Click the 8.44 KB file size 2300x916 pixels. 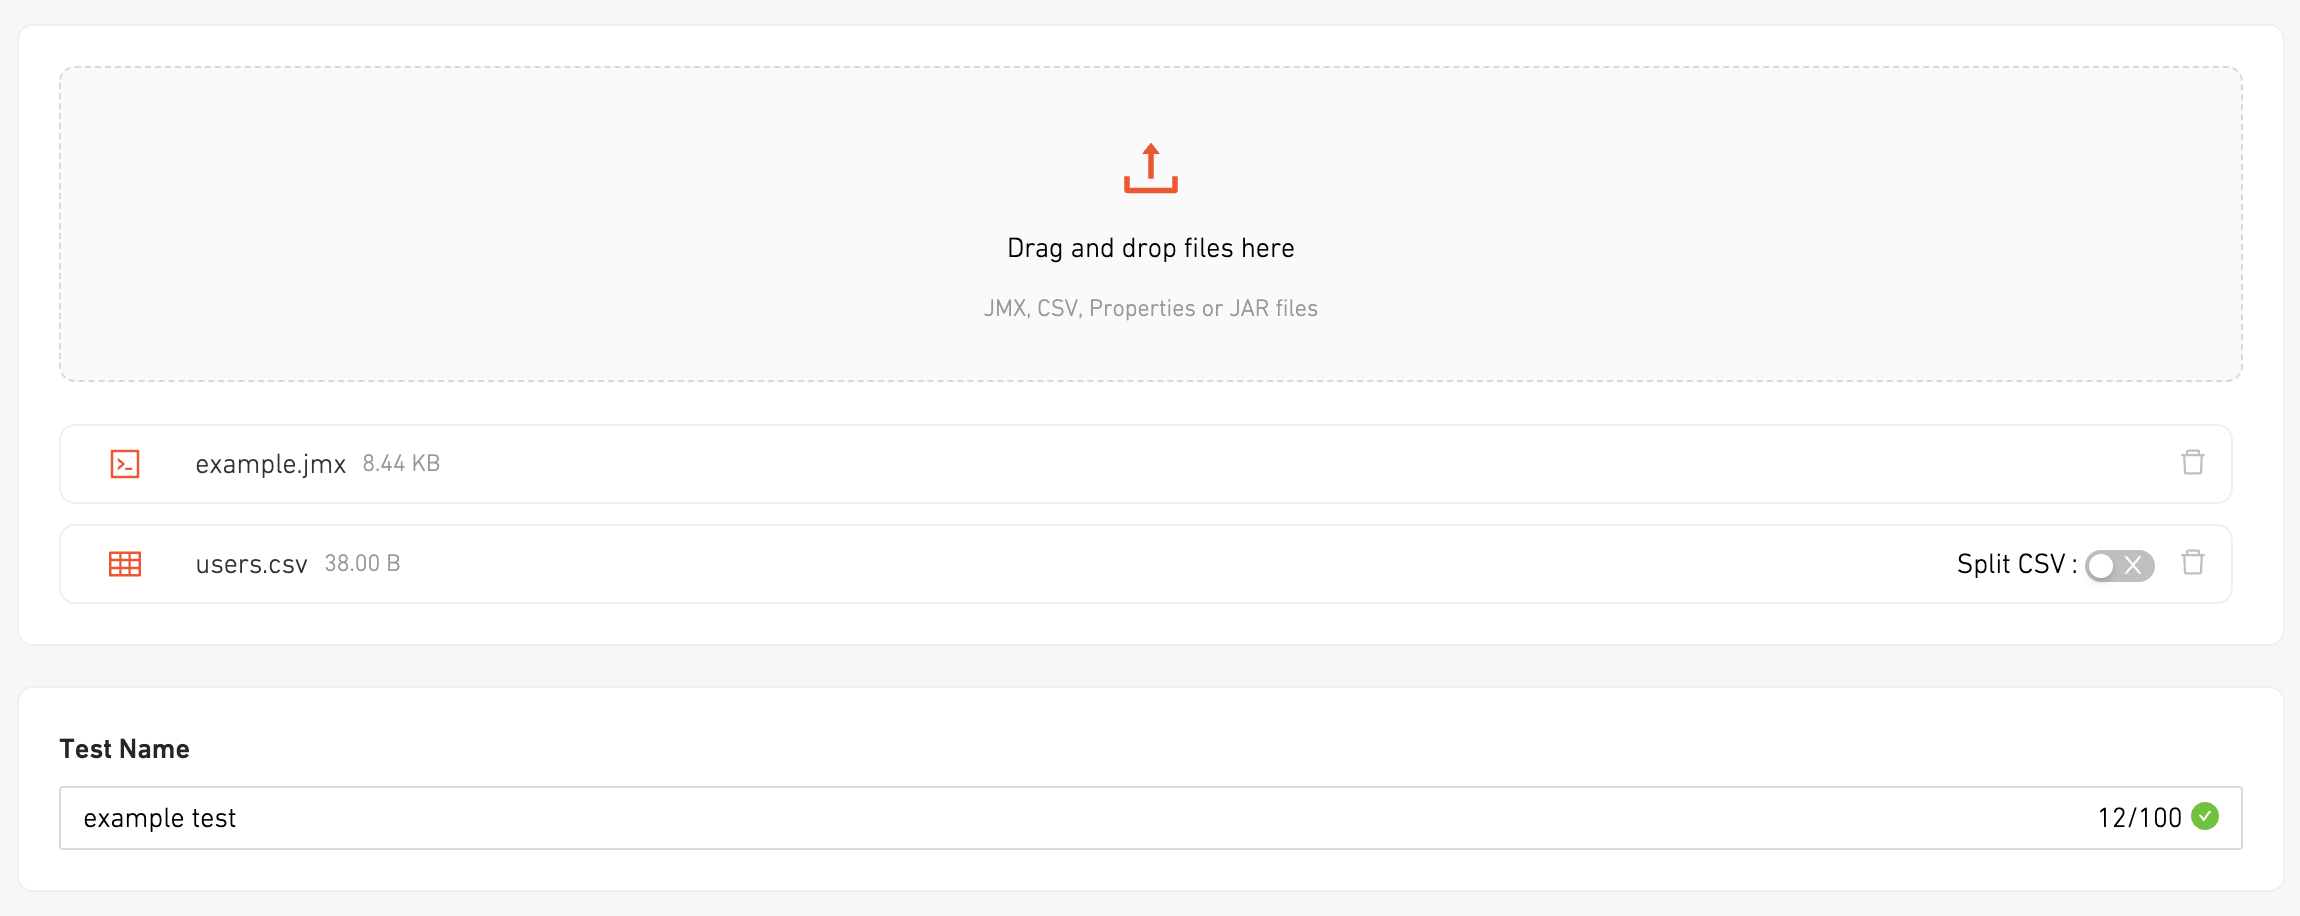[401, 464]
